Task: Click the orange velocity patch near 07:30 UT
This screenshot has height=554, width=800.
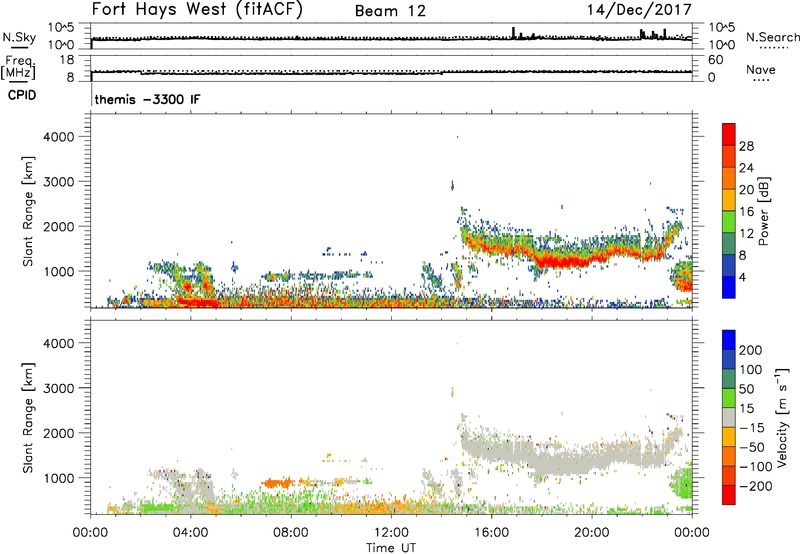Action: (277, 483)
